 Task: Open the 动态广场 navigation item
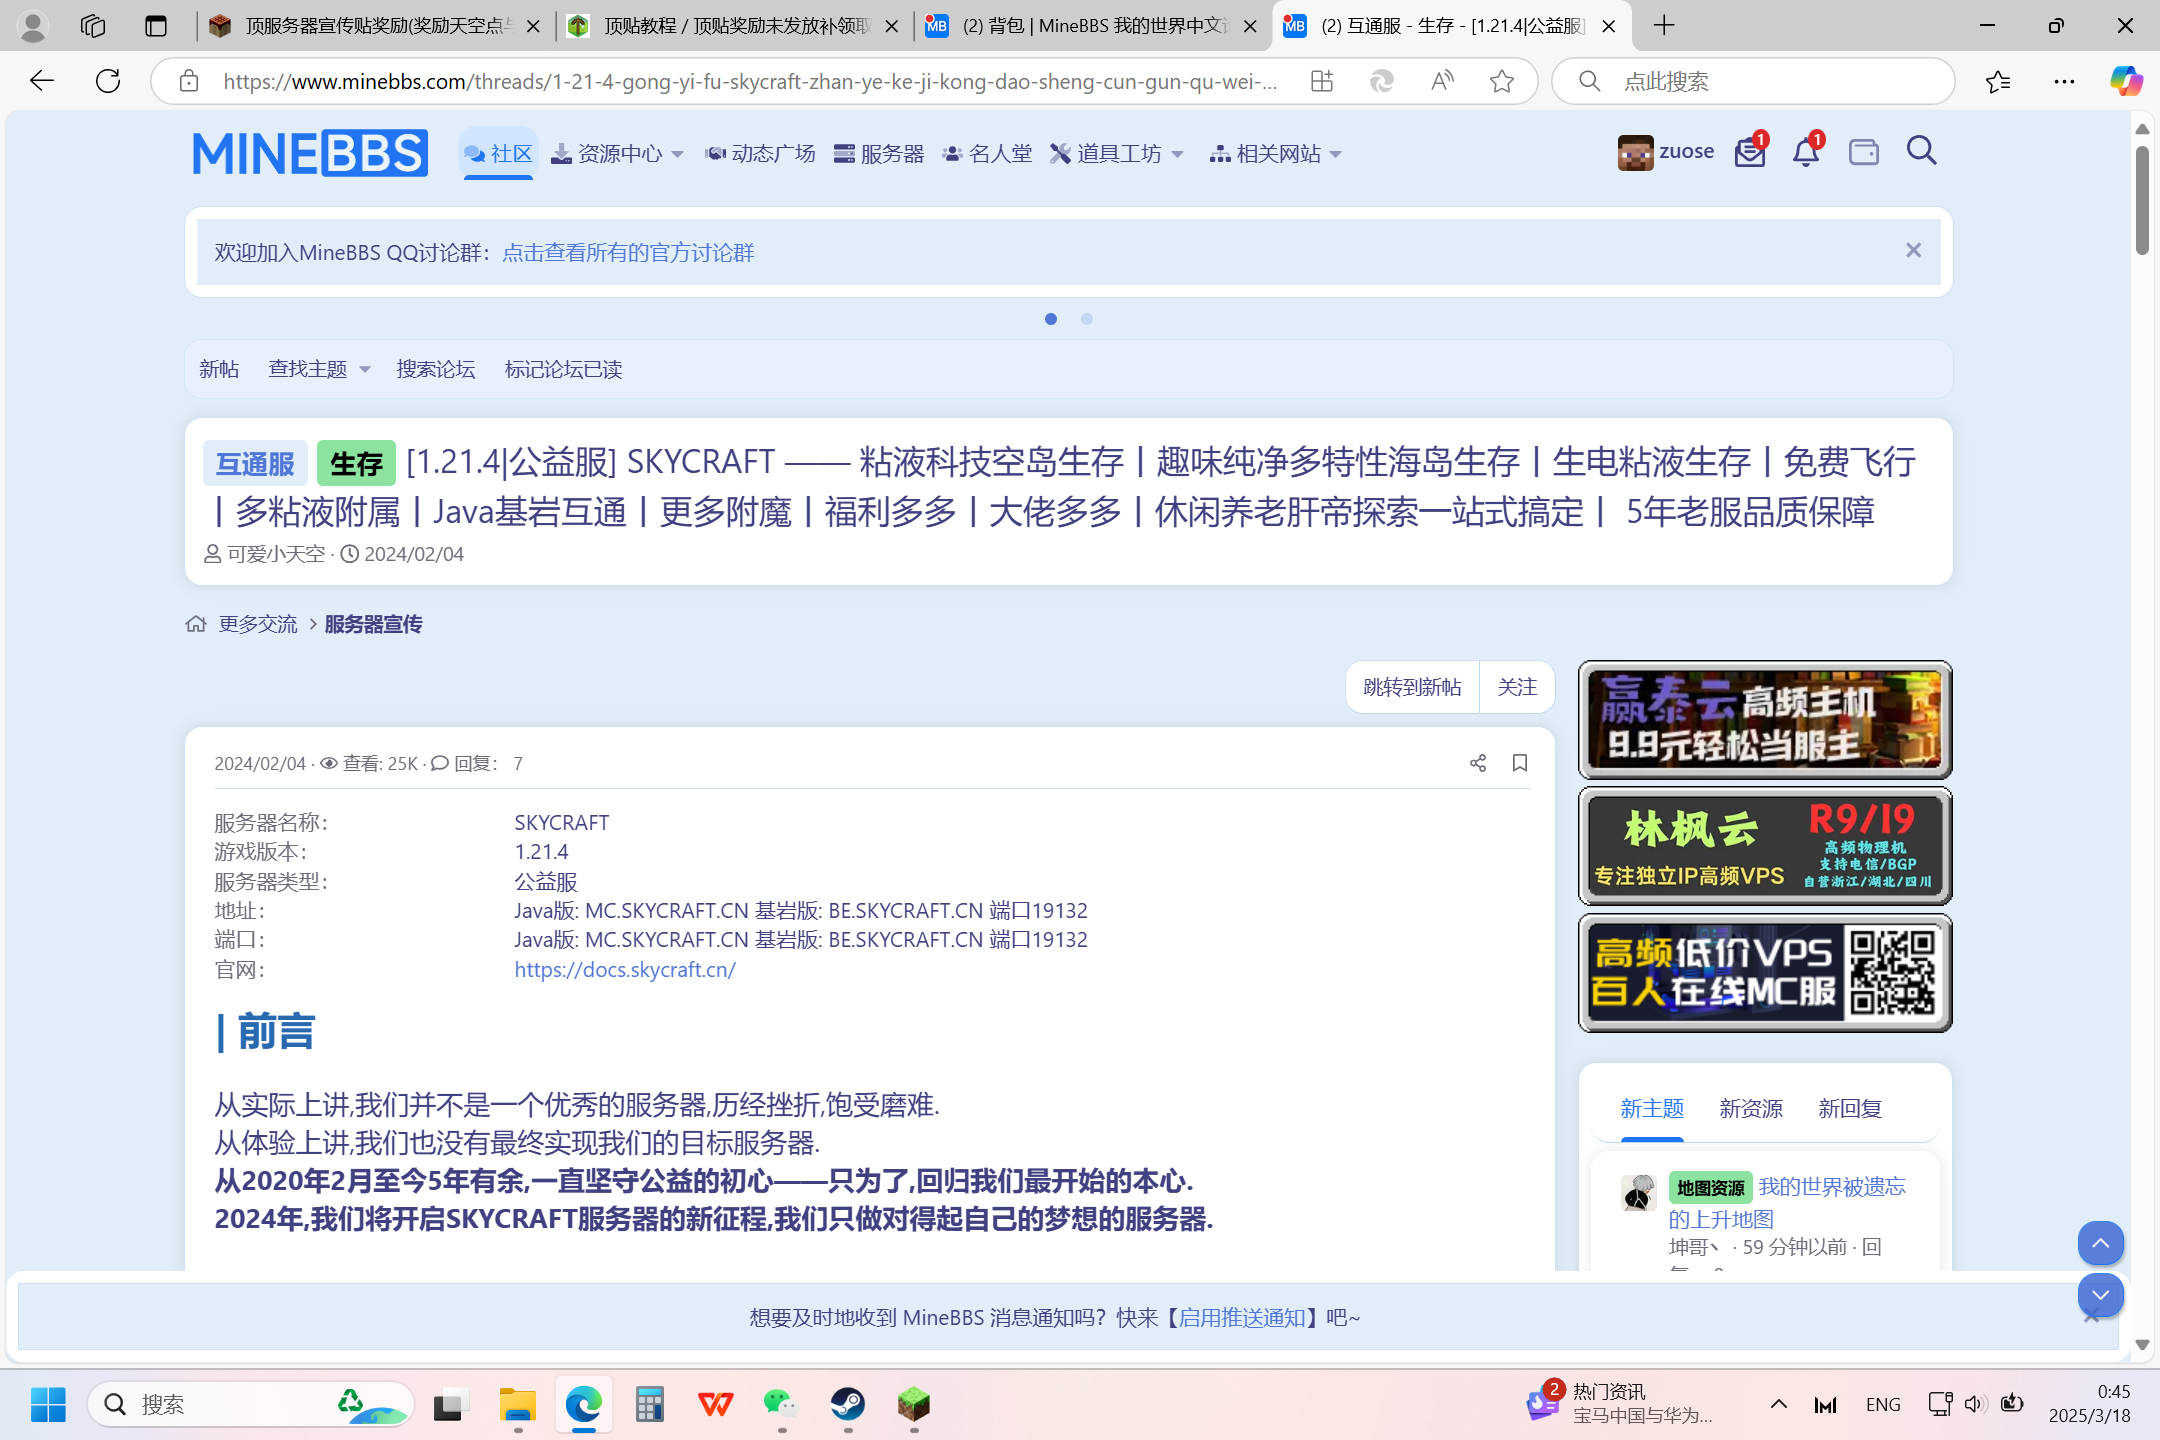[x=760, y=153]
